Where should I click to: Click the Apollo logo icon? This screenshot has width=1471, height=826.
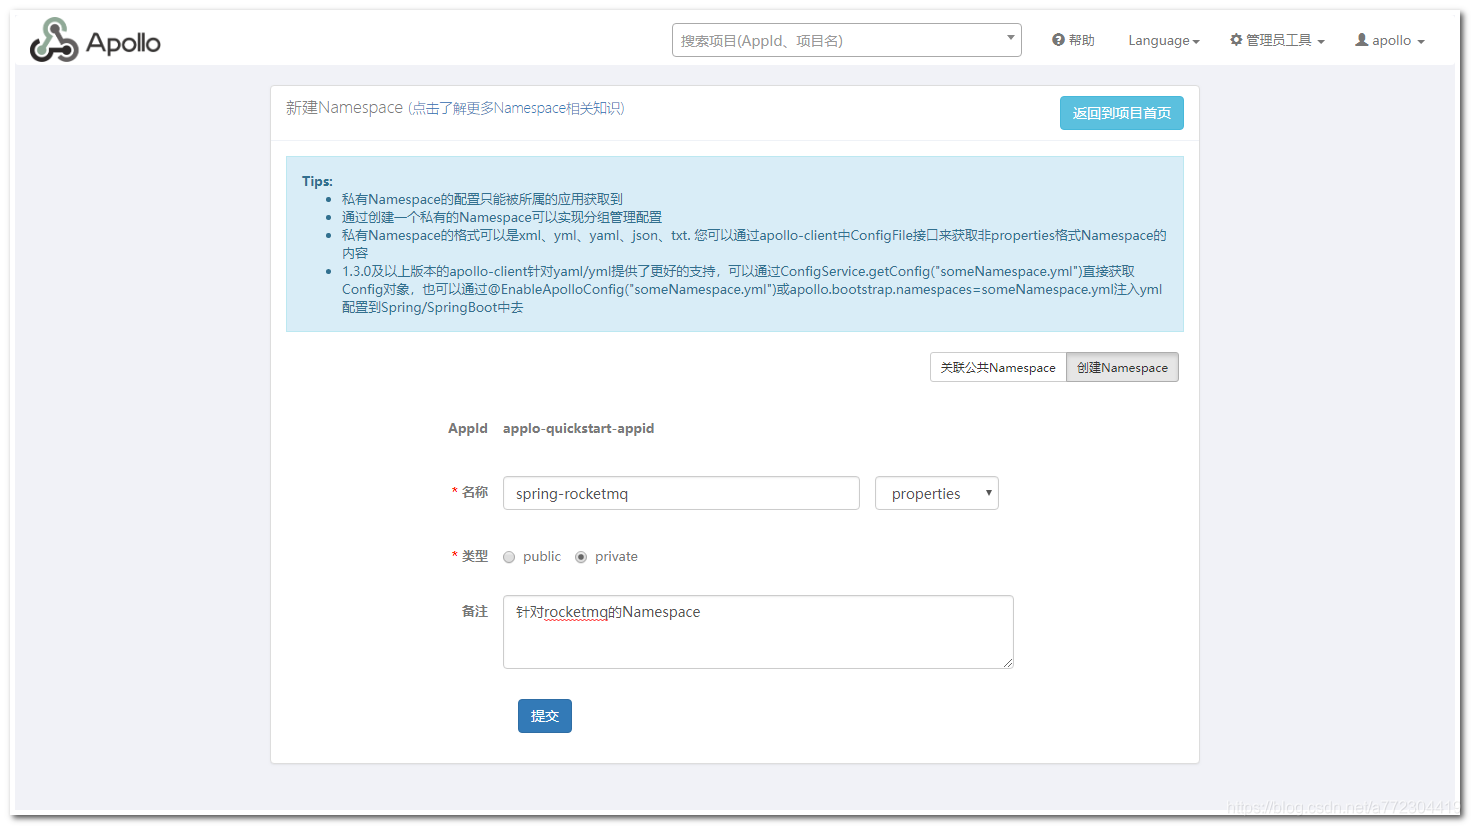click(x=53, y=39)
